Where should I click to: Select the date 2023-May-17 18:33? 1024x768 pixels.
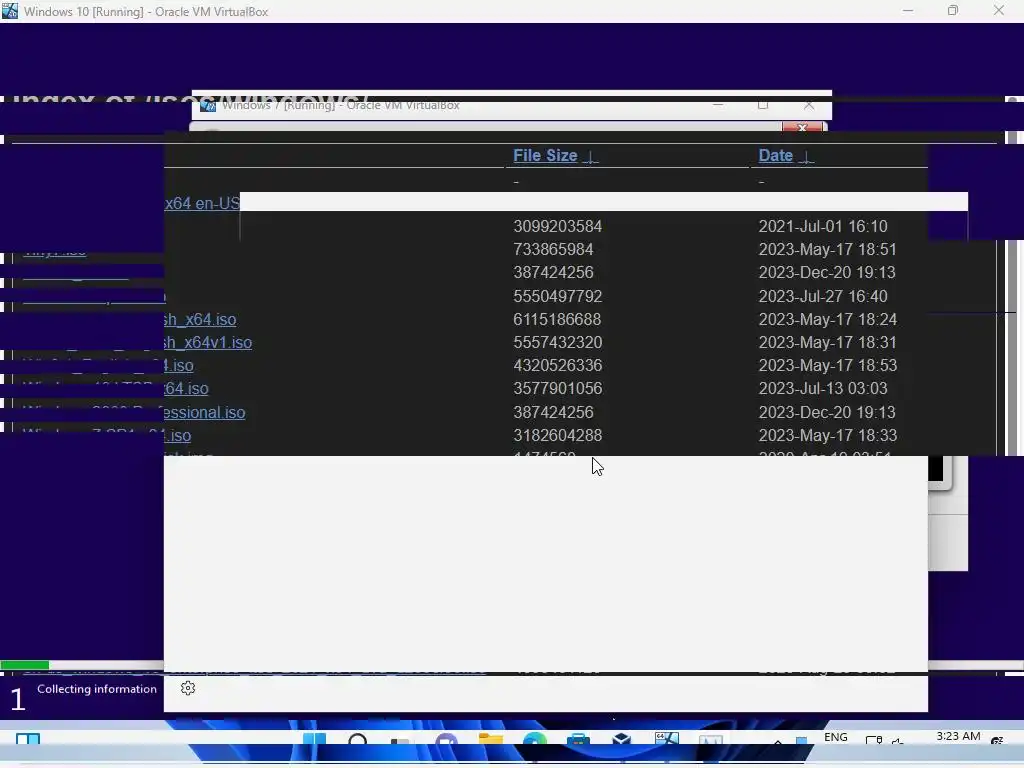827,436
